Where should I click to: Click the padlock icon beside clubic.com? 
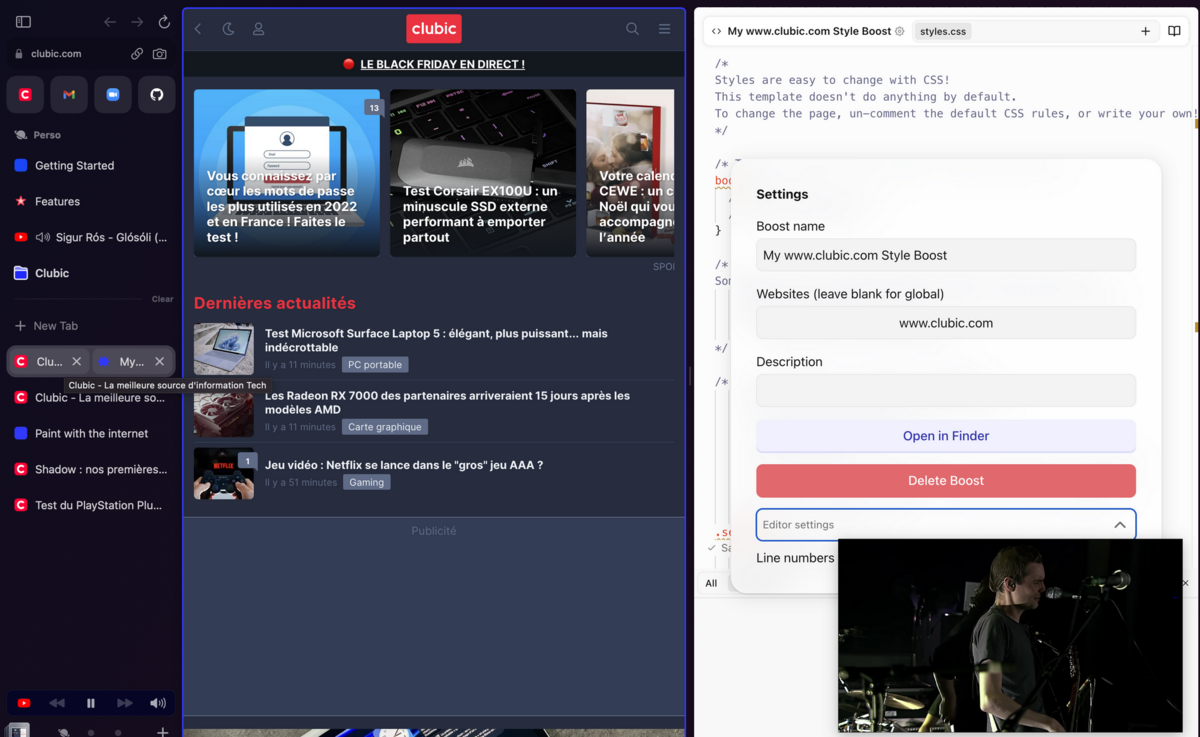(x=19, y=54)
